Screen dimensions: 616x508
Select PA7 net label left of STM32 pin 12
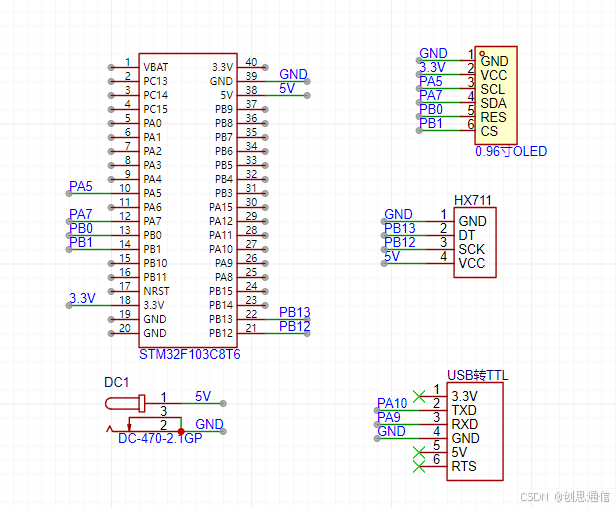pos(81,214)
